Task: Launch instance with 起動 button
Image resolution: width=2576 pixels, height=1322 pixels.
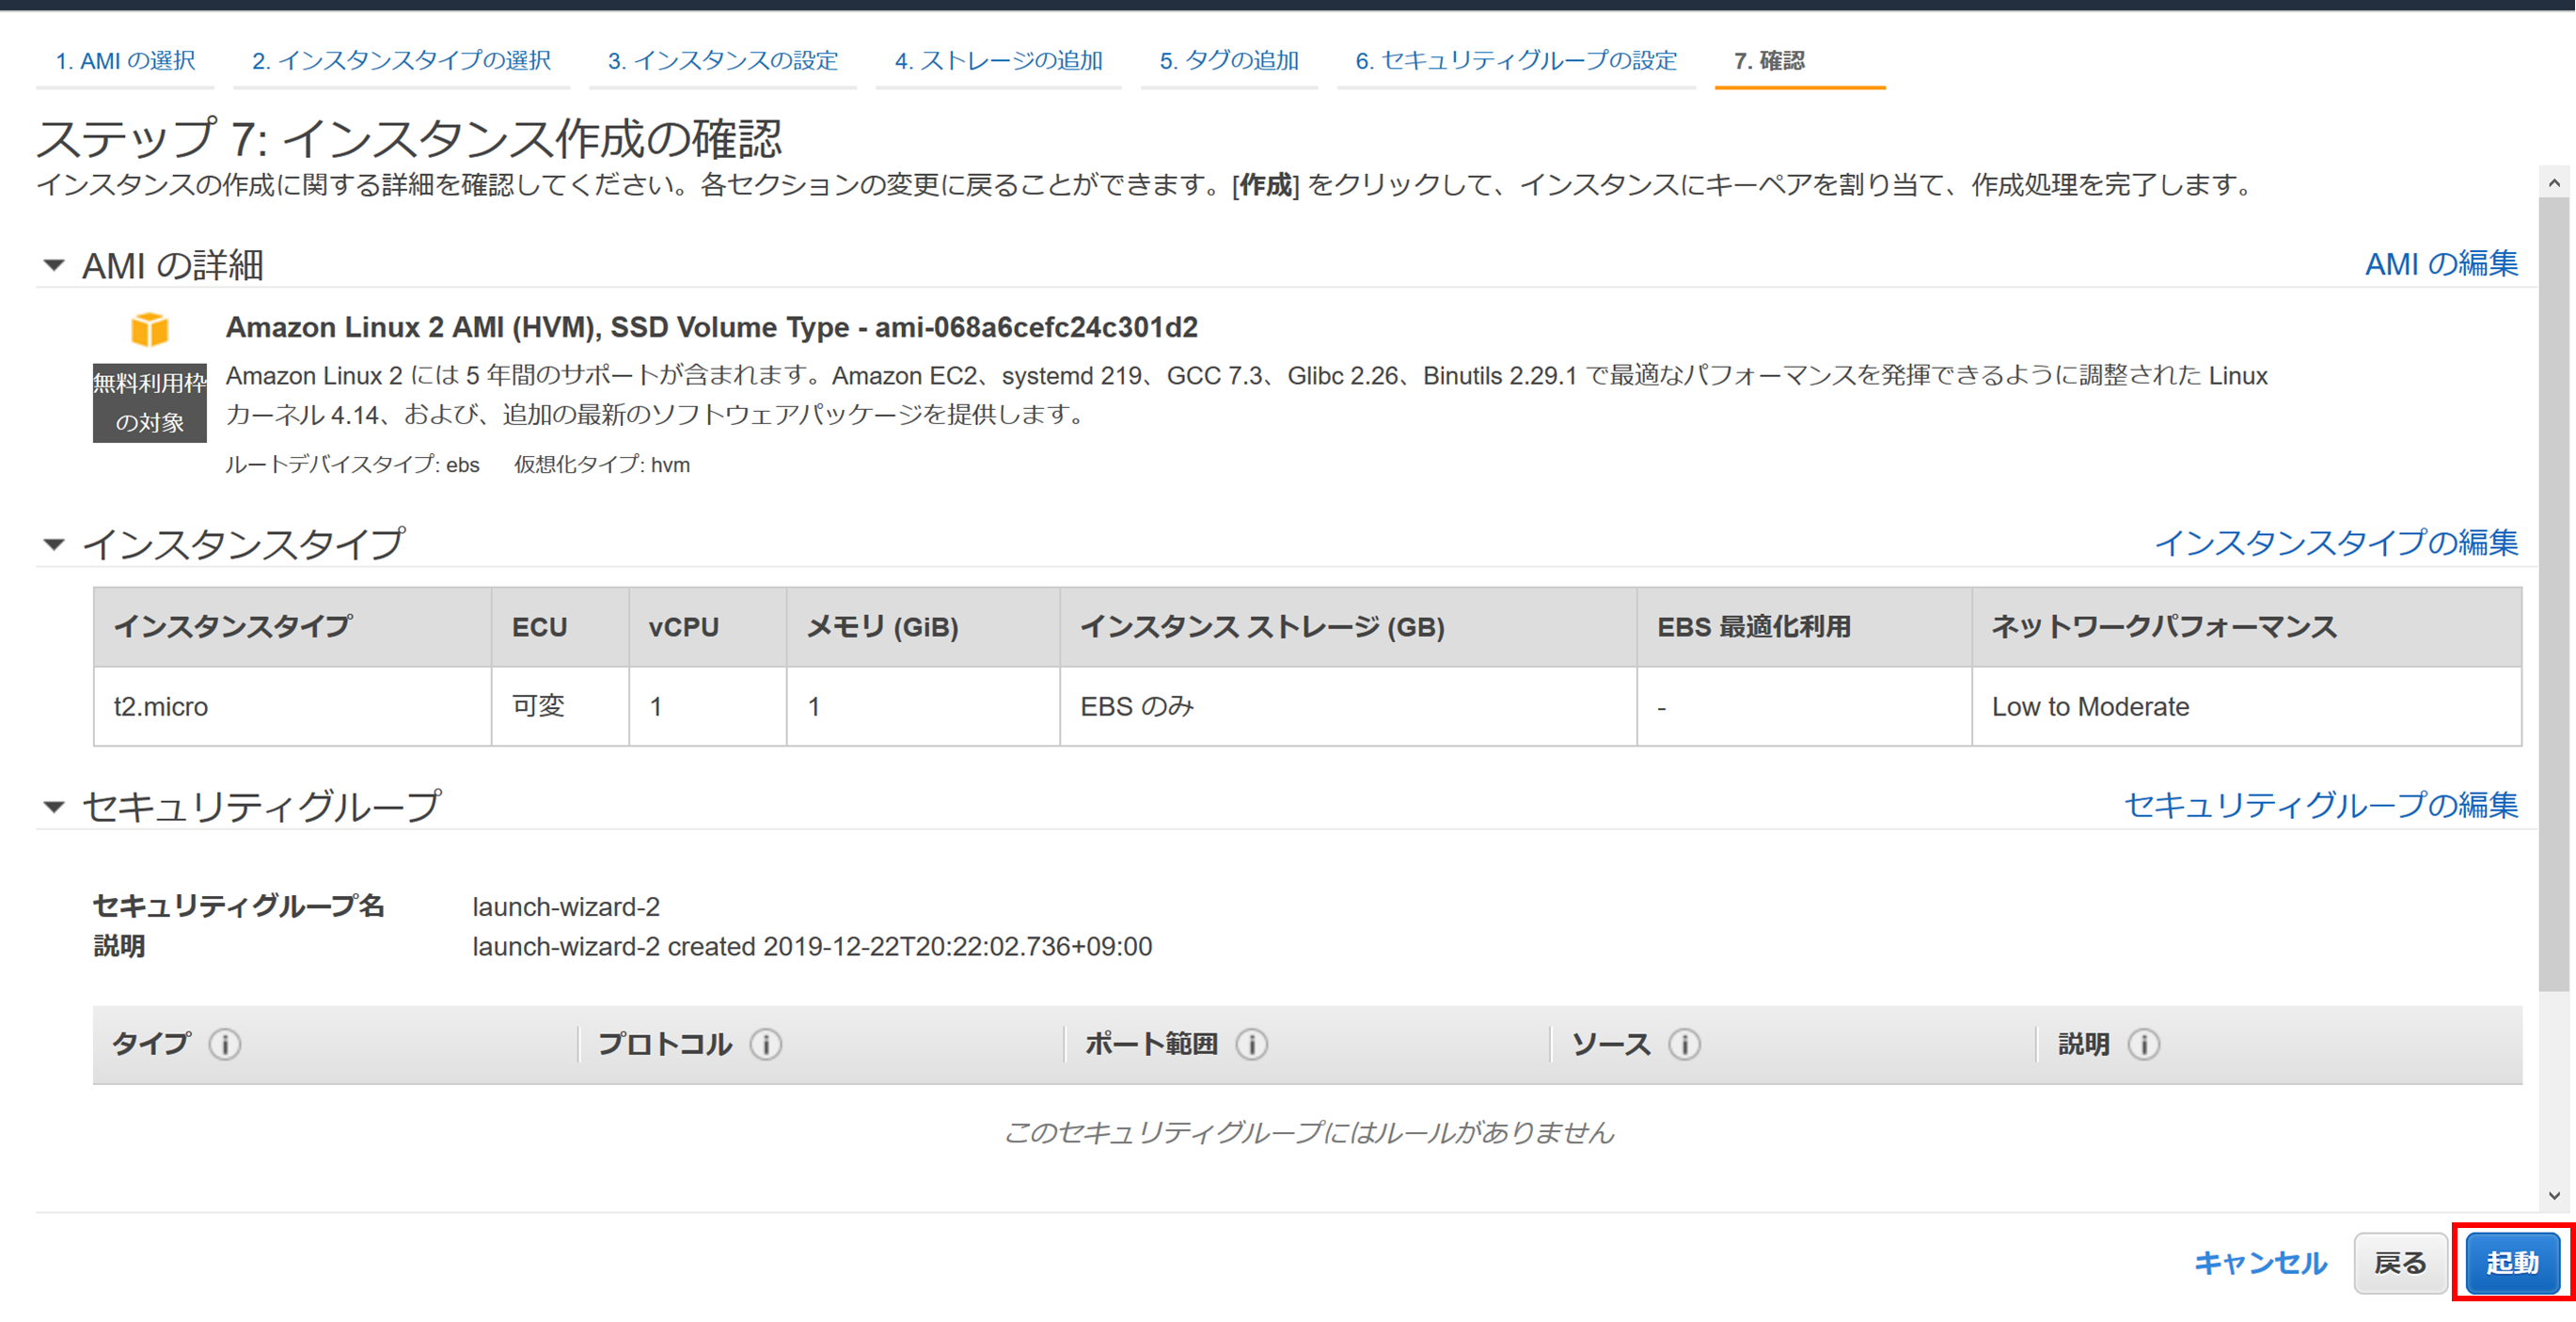Action: click(2512, 1263)
